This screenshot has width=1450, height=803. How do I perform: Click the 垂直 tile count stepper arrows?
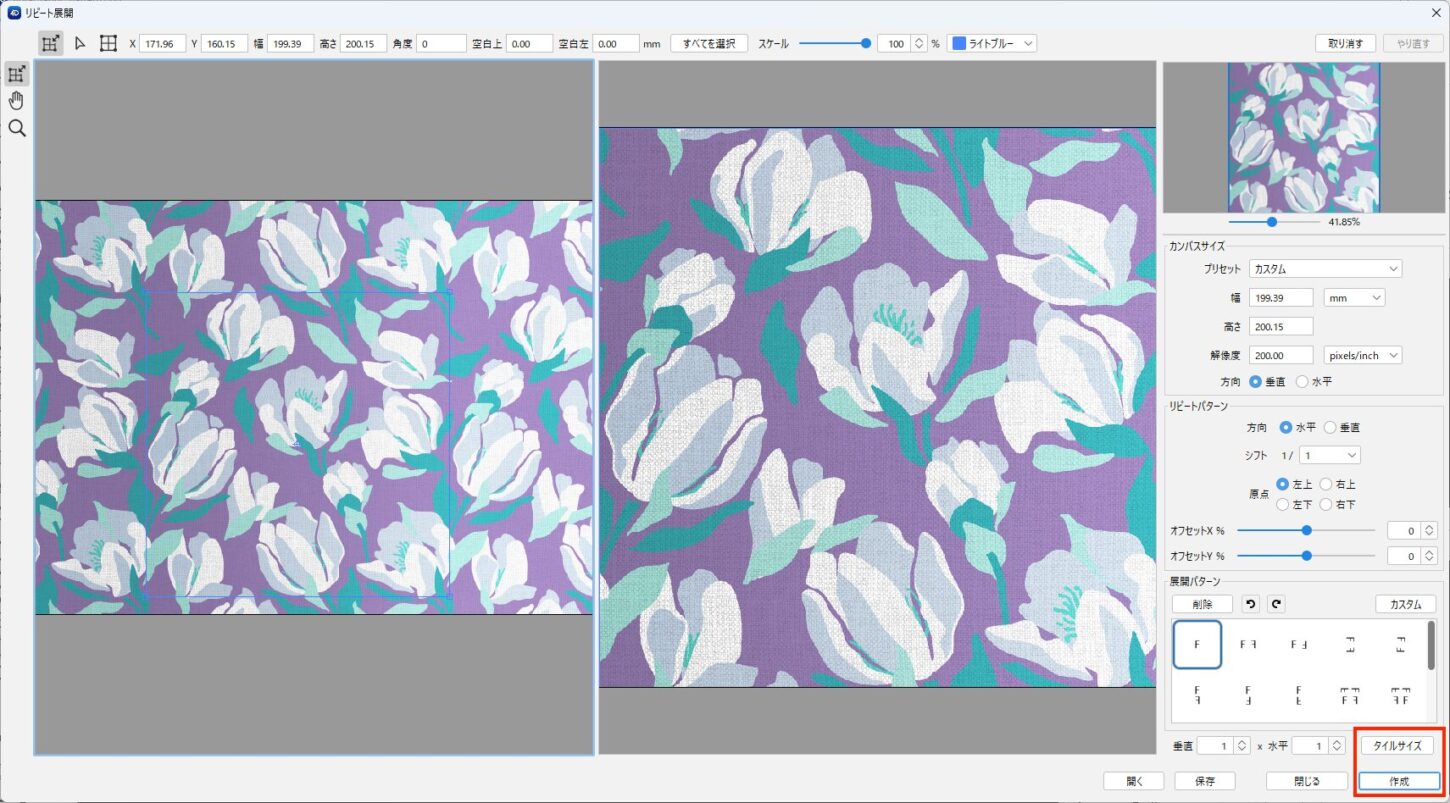[1242, 746]
